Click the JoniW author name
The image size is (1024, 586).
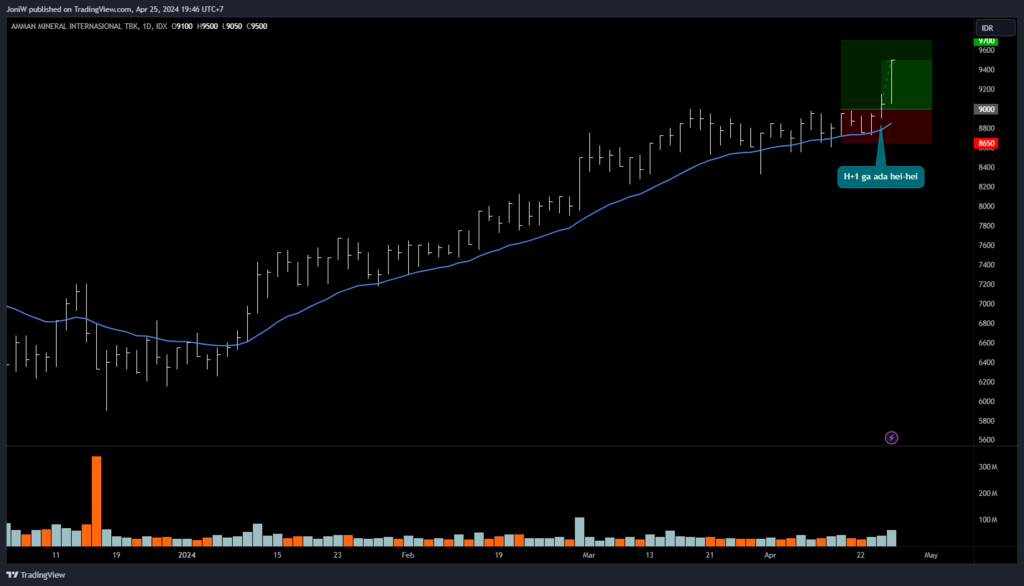click(18, 9)
